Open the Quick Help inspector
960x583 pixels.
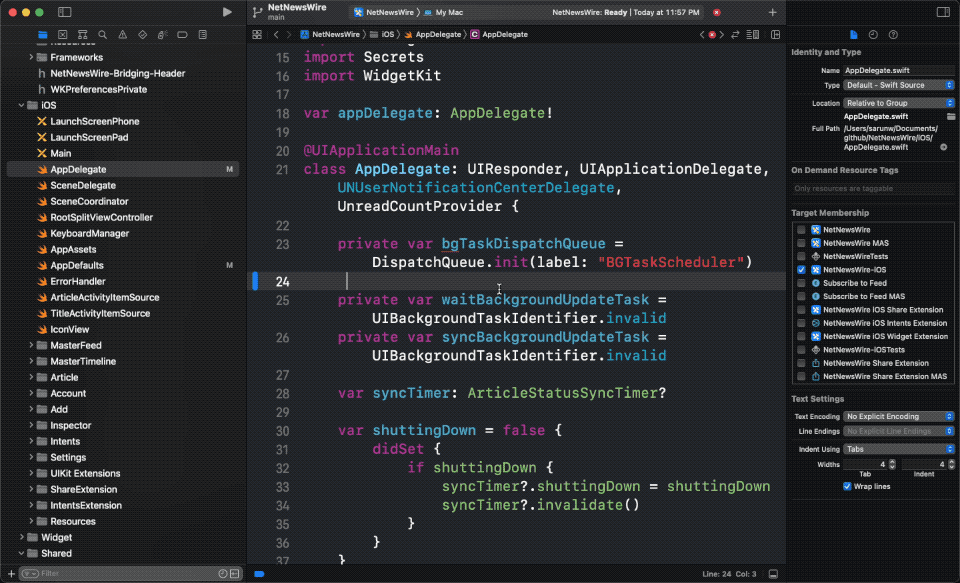coord(892,34)
